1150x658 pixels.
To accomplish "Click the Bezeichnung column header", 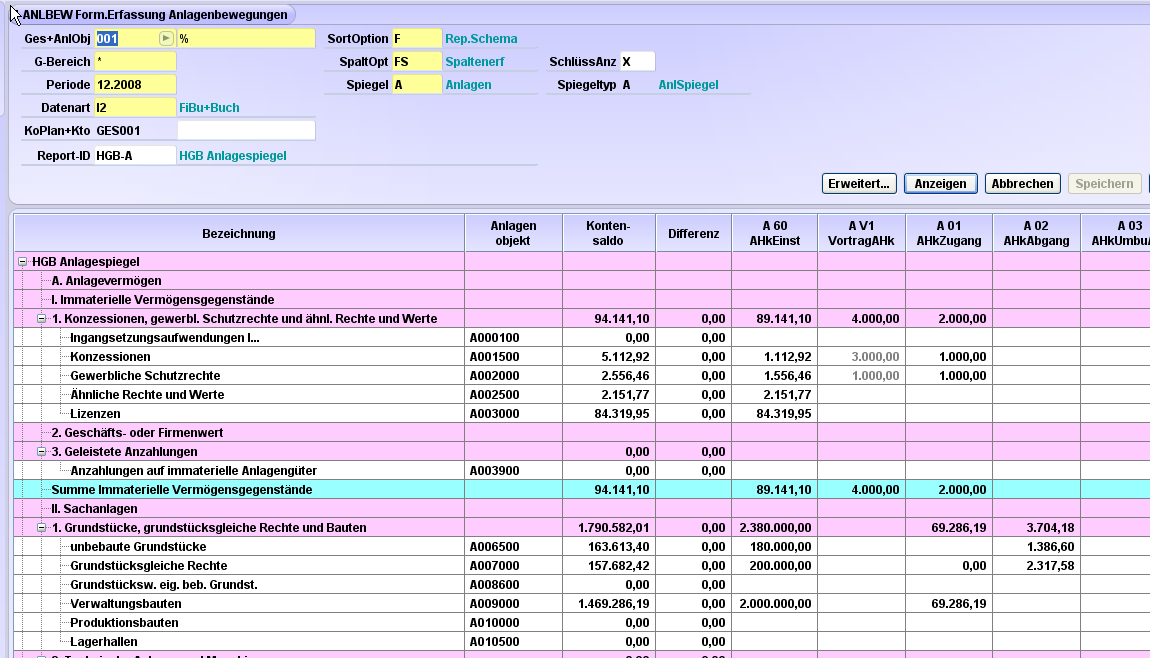I will coord(239,233).
